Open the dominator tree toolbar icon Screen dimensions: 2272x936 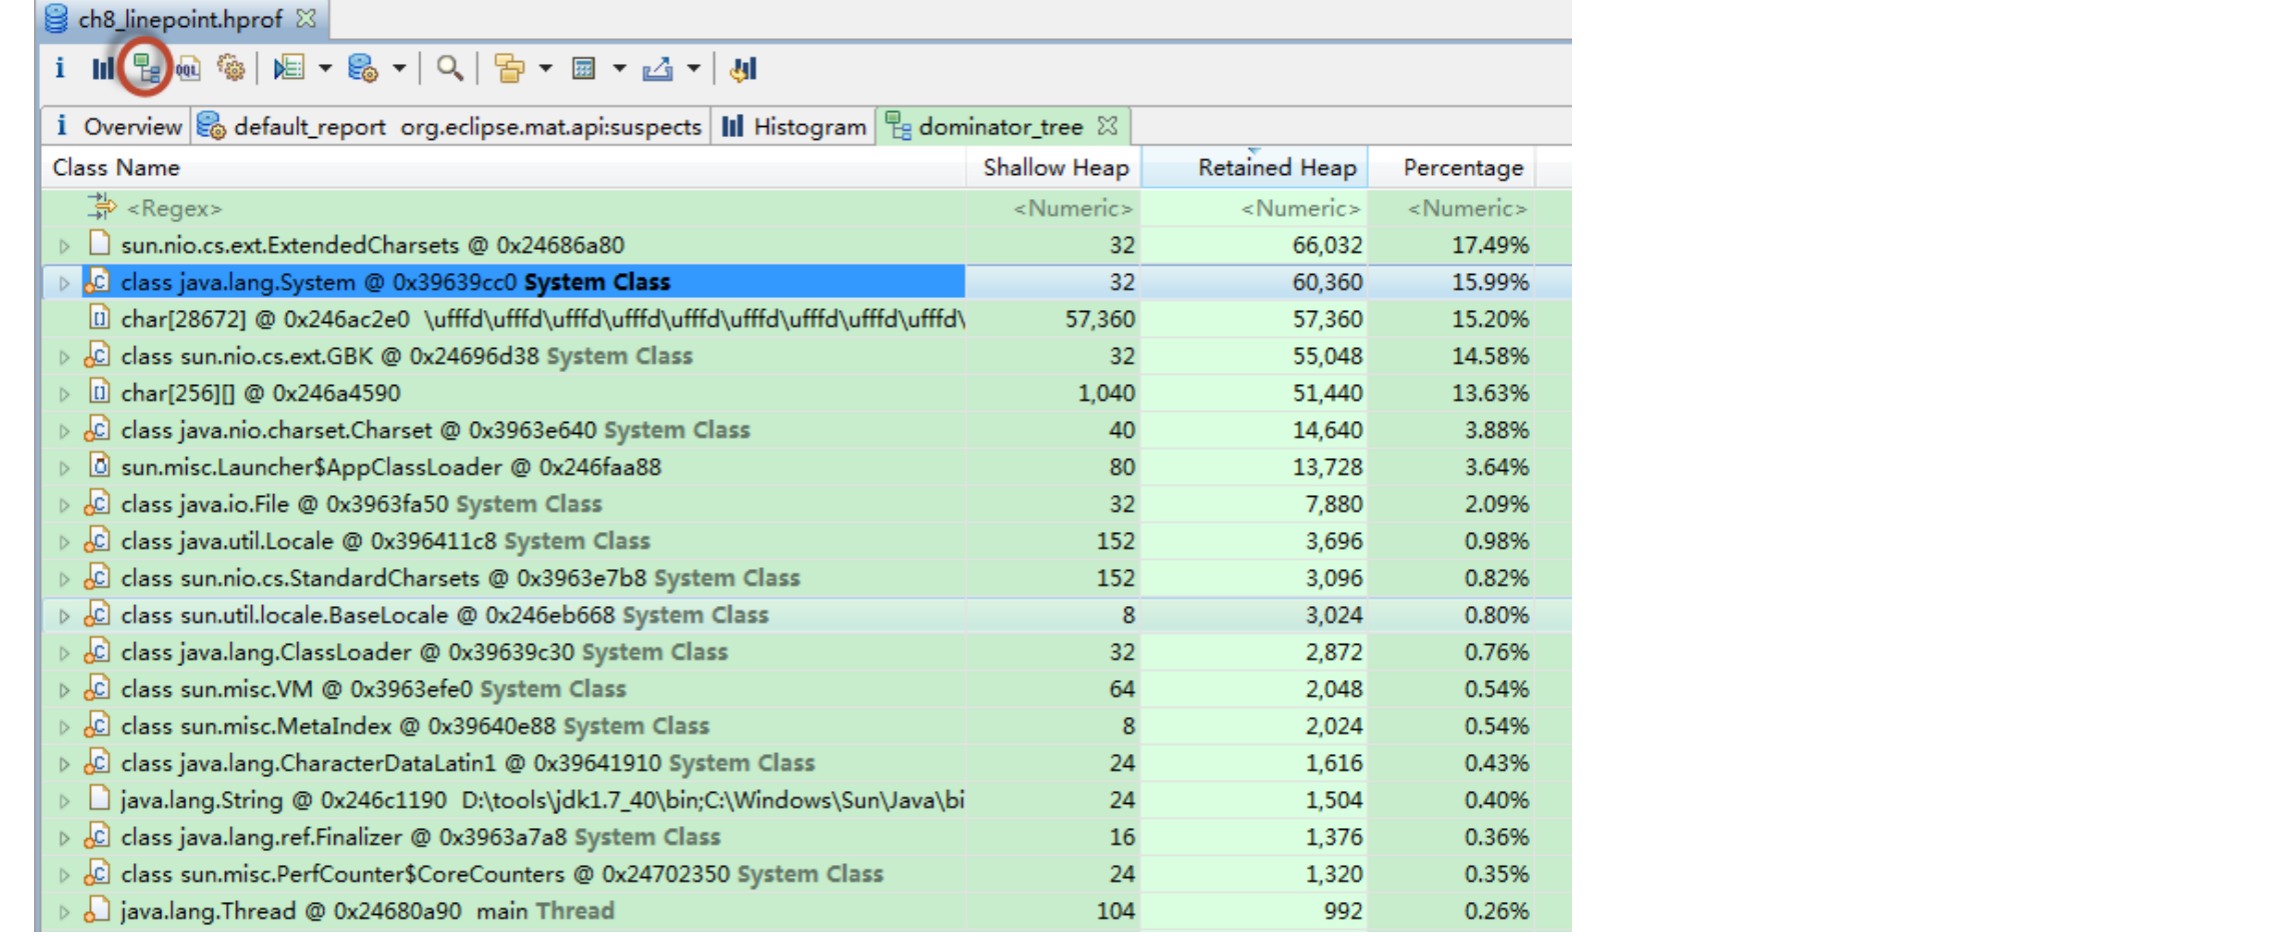146,69
